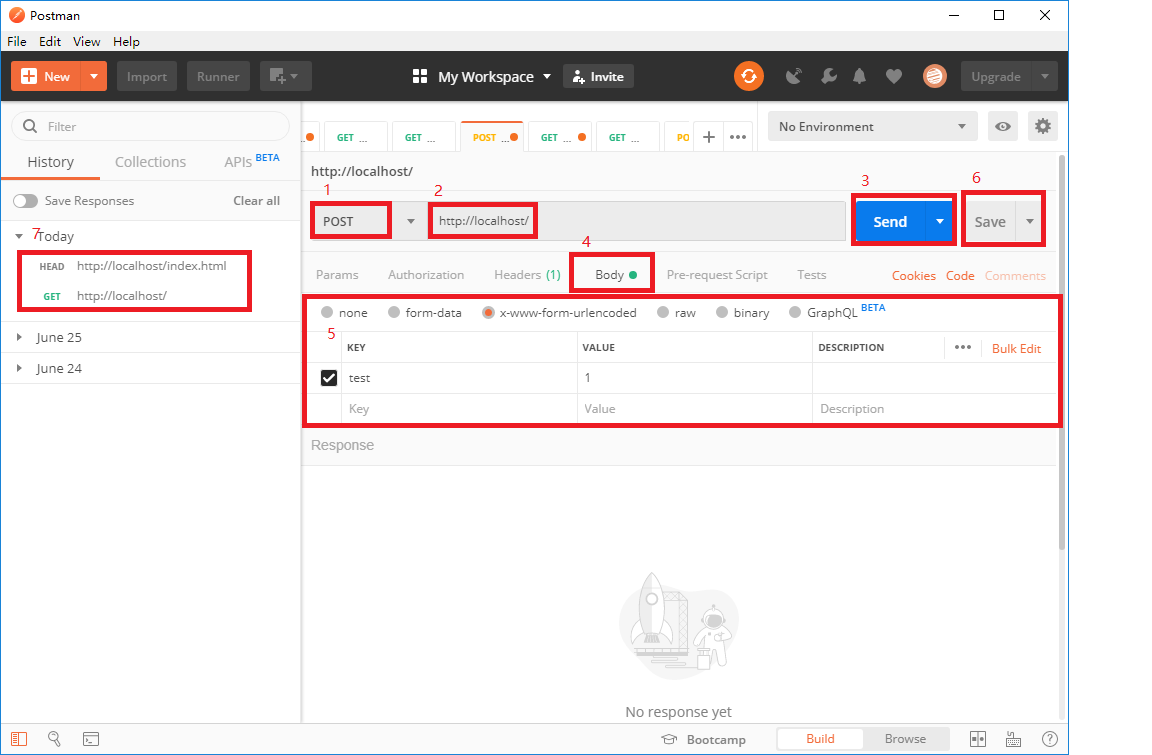Screen dimensions: 1152x755
Task: Open the Upgrade dropdown arrow
Action: pyautogui.click(x=1045, y=76)
